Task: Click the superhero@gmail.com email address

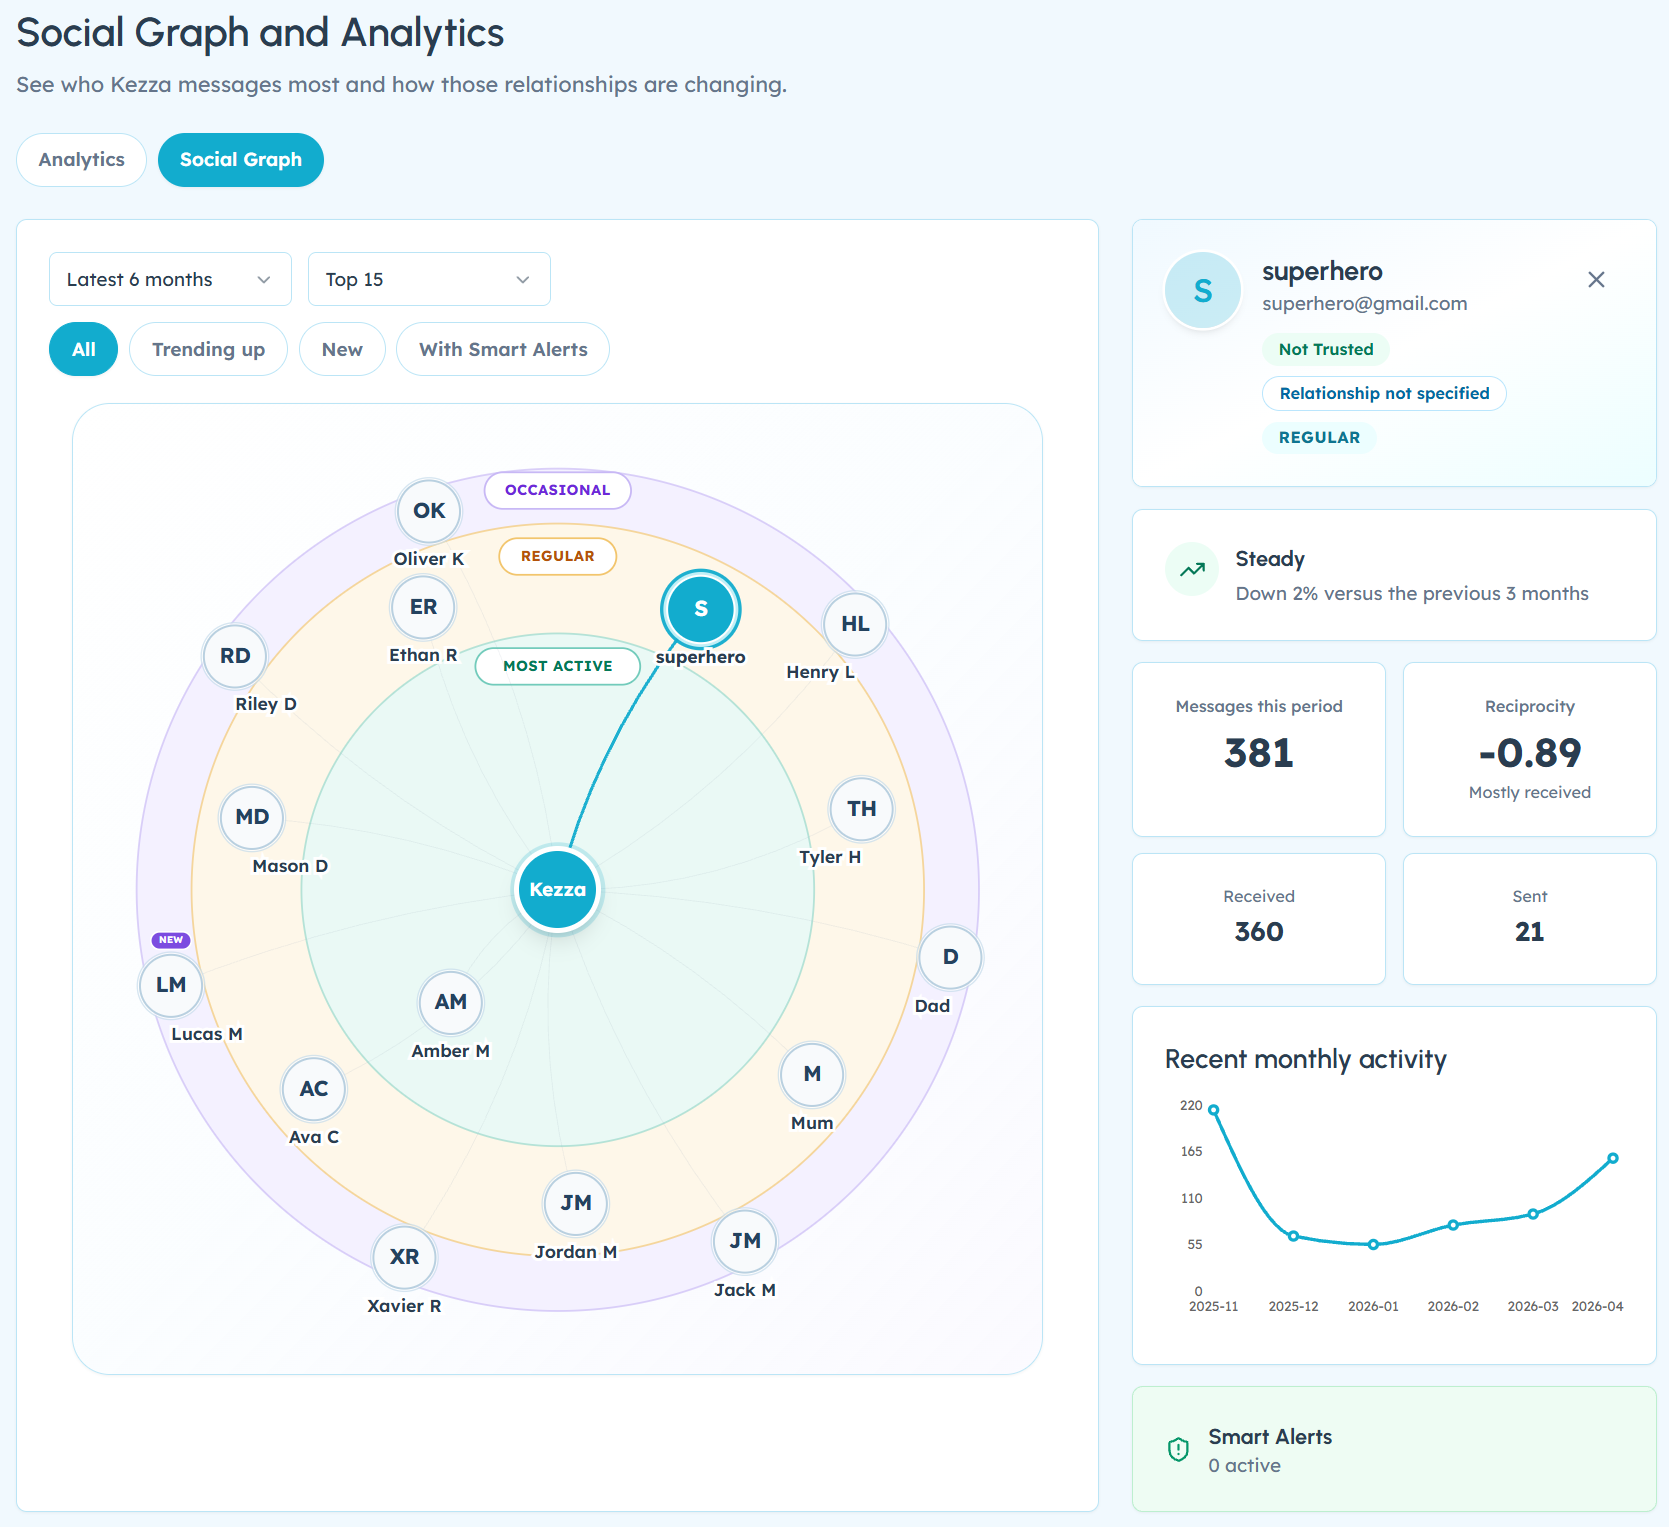Action: tap(1365, 304)
